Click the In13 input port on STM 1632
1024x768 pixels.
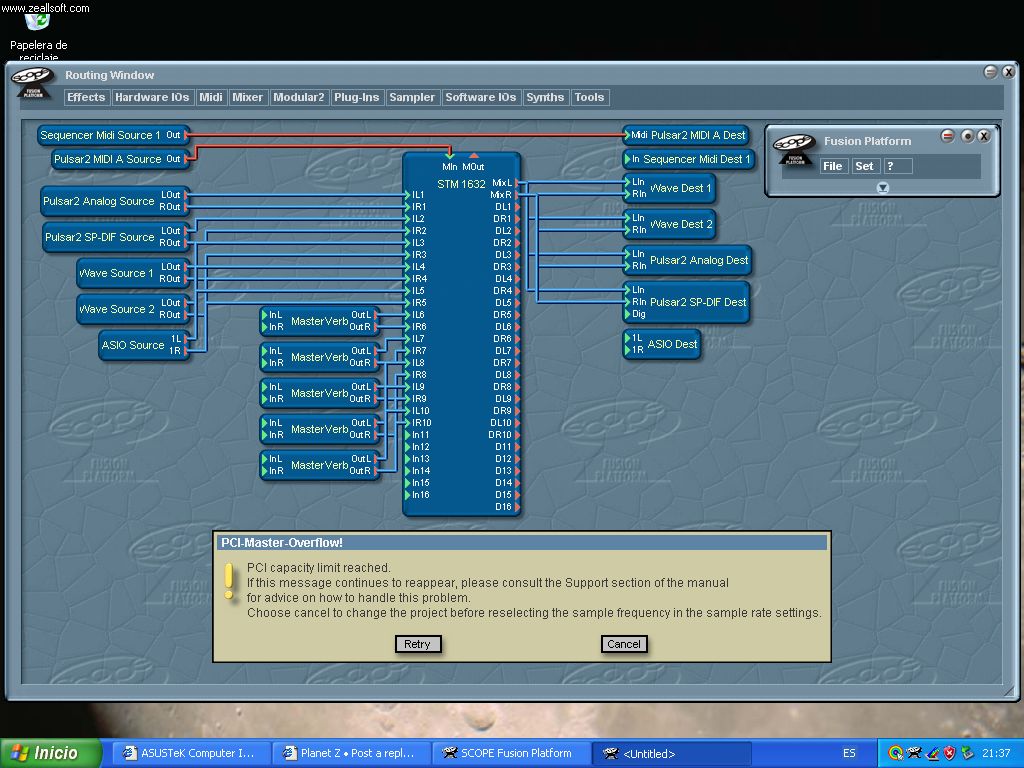[x=408, y=458]
